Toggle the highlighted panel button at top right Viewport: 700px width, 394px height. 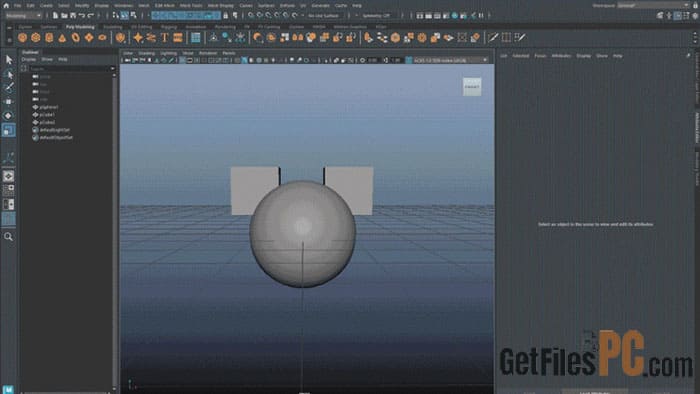click(678, 16)
